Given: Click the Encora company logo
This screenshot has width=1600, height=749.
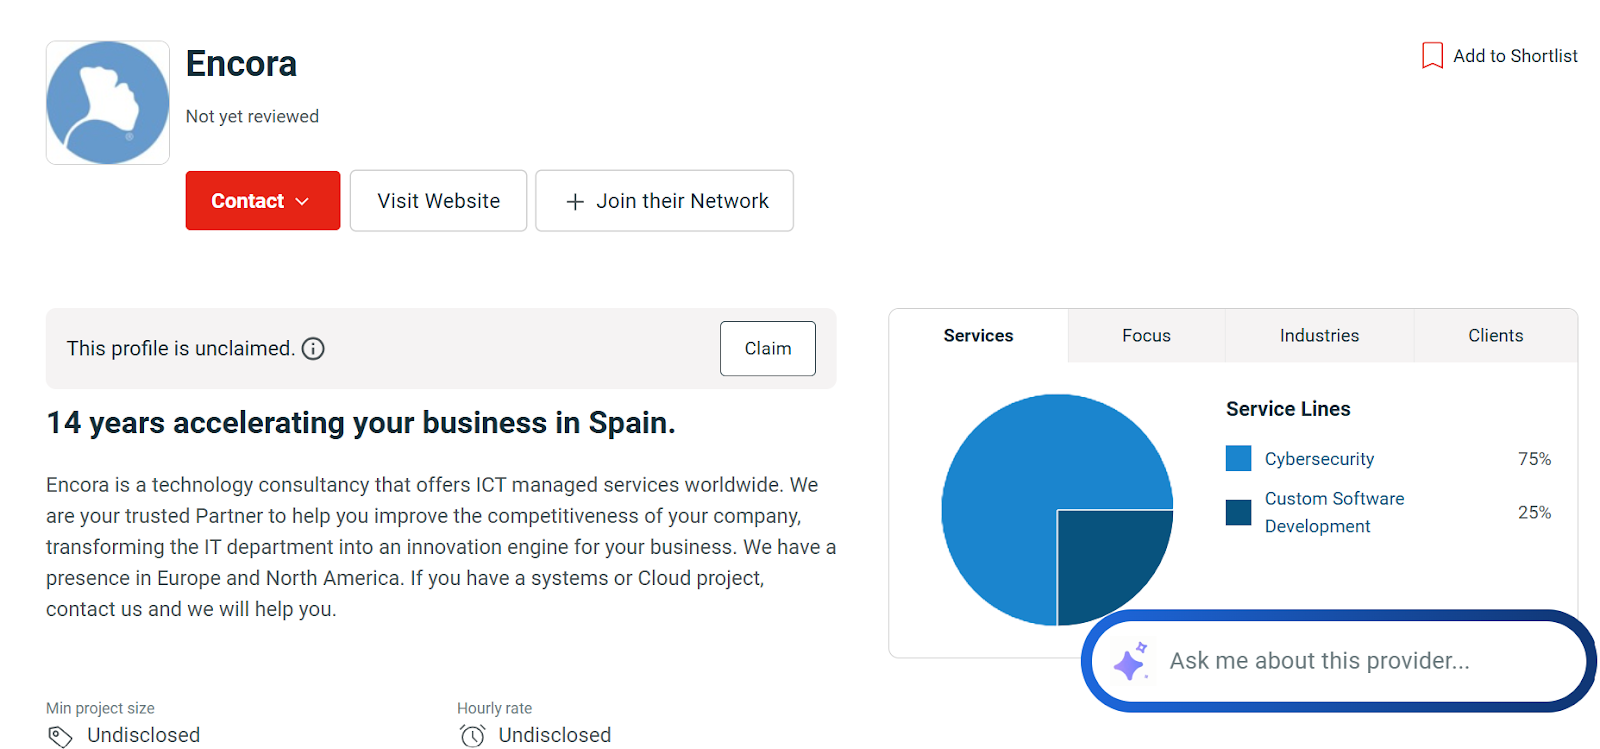Looking at the screenshot, I should tap(108, 103).
